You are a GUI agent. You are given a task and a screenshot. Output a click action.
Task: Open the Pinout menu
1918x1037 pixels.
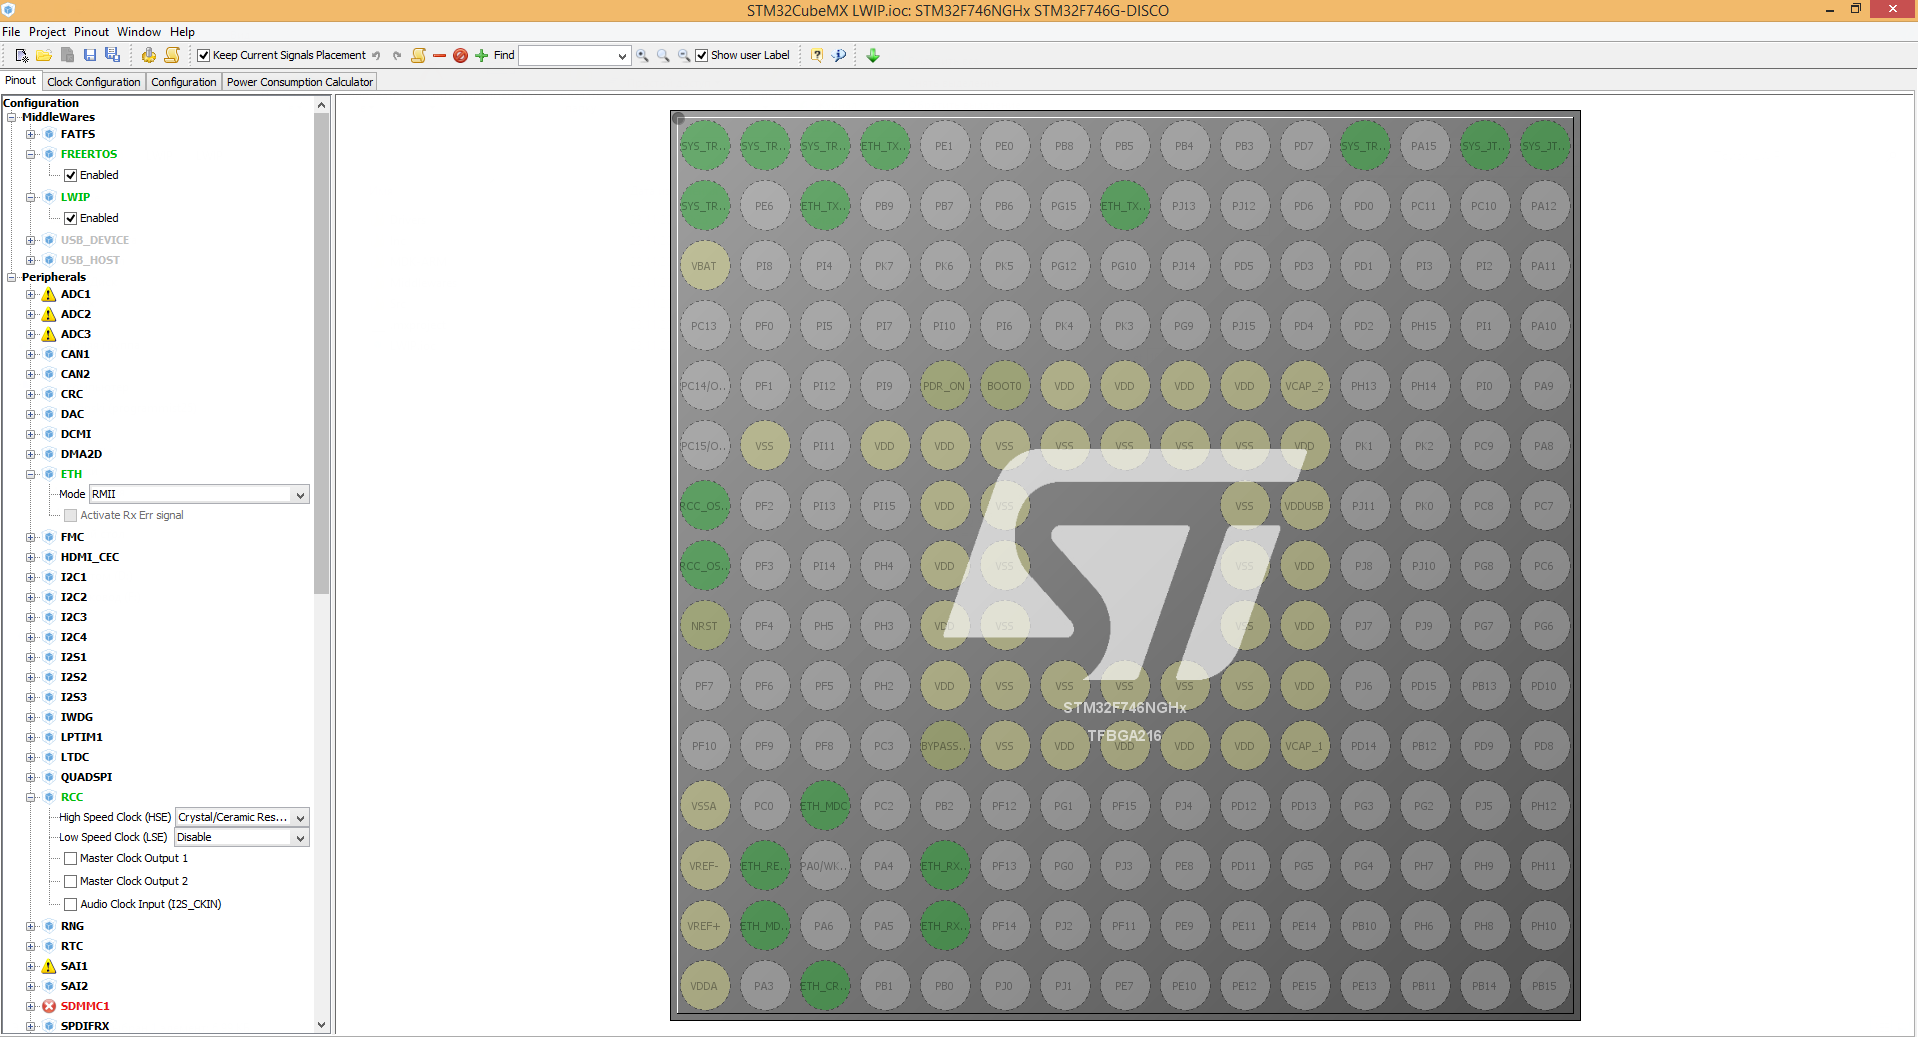[91, 32]
